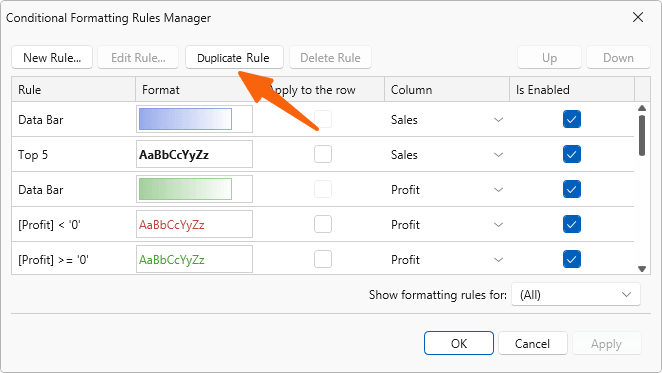Select the green AaBbCcYyZz format preview
The height and width of the screenshot is (373, 662).
[194, 259]
